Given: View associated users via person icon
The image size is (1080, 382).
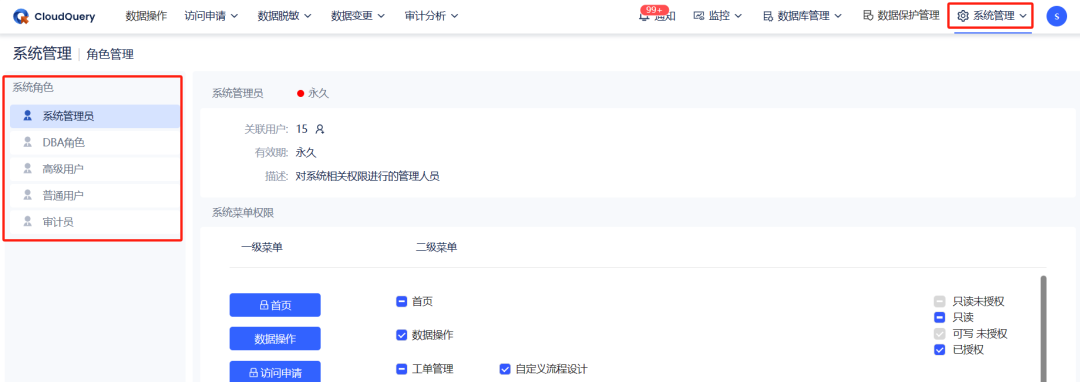Looking at the screenshot, I should [320, 129].
